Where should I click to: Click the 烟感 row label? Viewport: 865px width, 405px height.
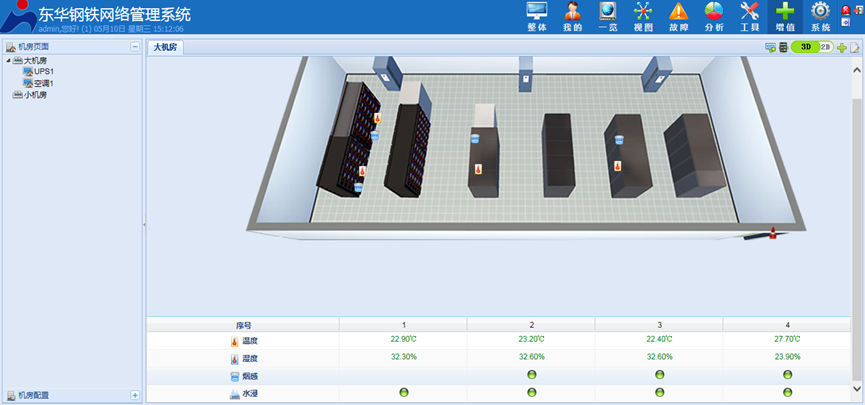[250, 377]
